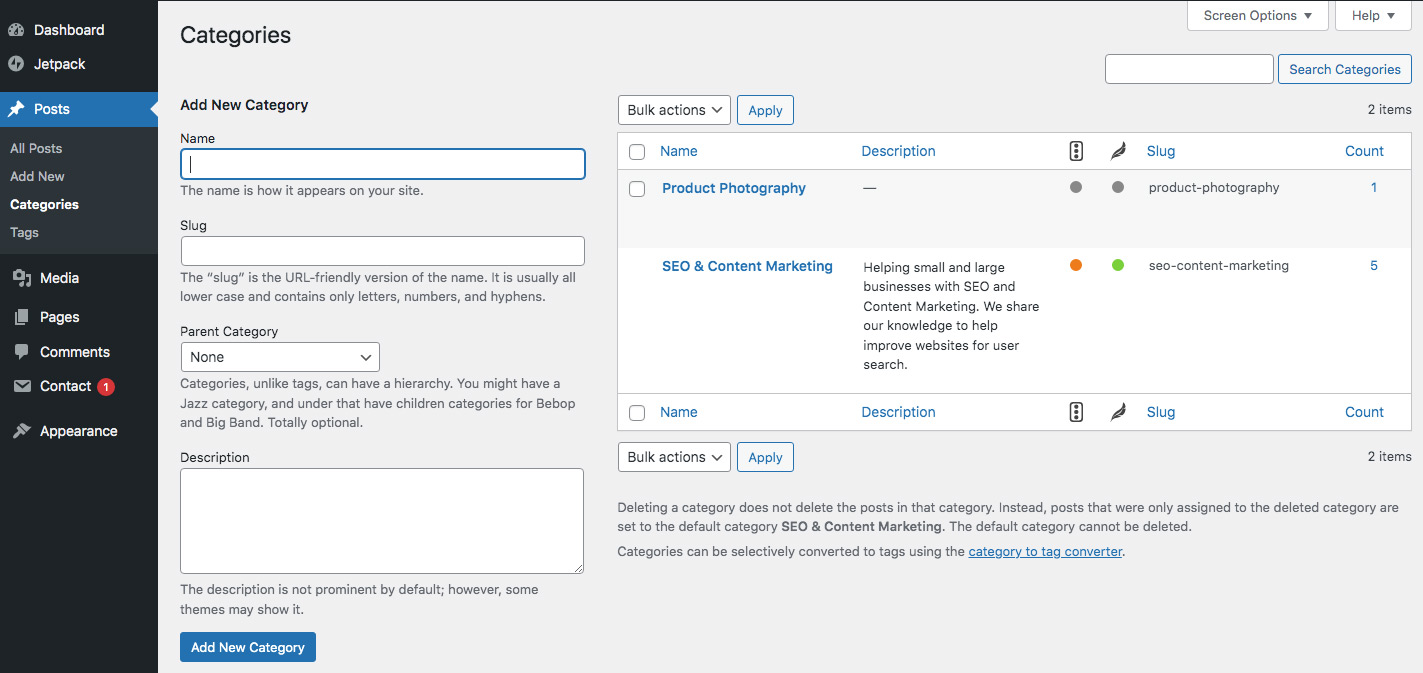The width and height of the screenshot is (1423, 673).
Task: Click the readability feather column header icon
Action: click(1117, 150)
